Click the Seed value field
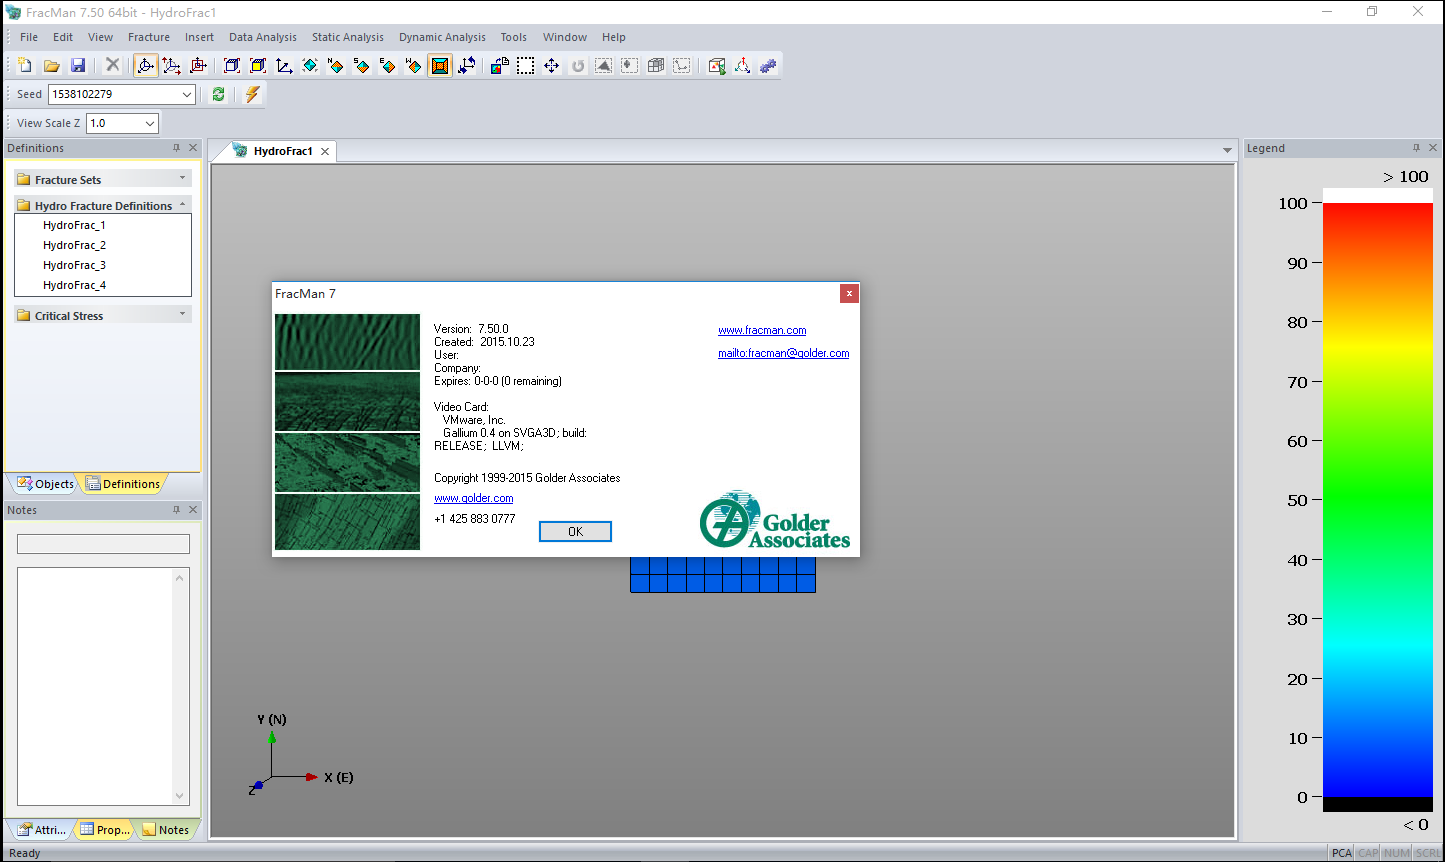The width and height of the screenshot is (1445, 862). [113, 94]
